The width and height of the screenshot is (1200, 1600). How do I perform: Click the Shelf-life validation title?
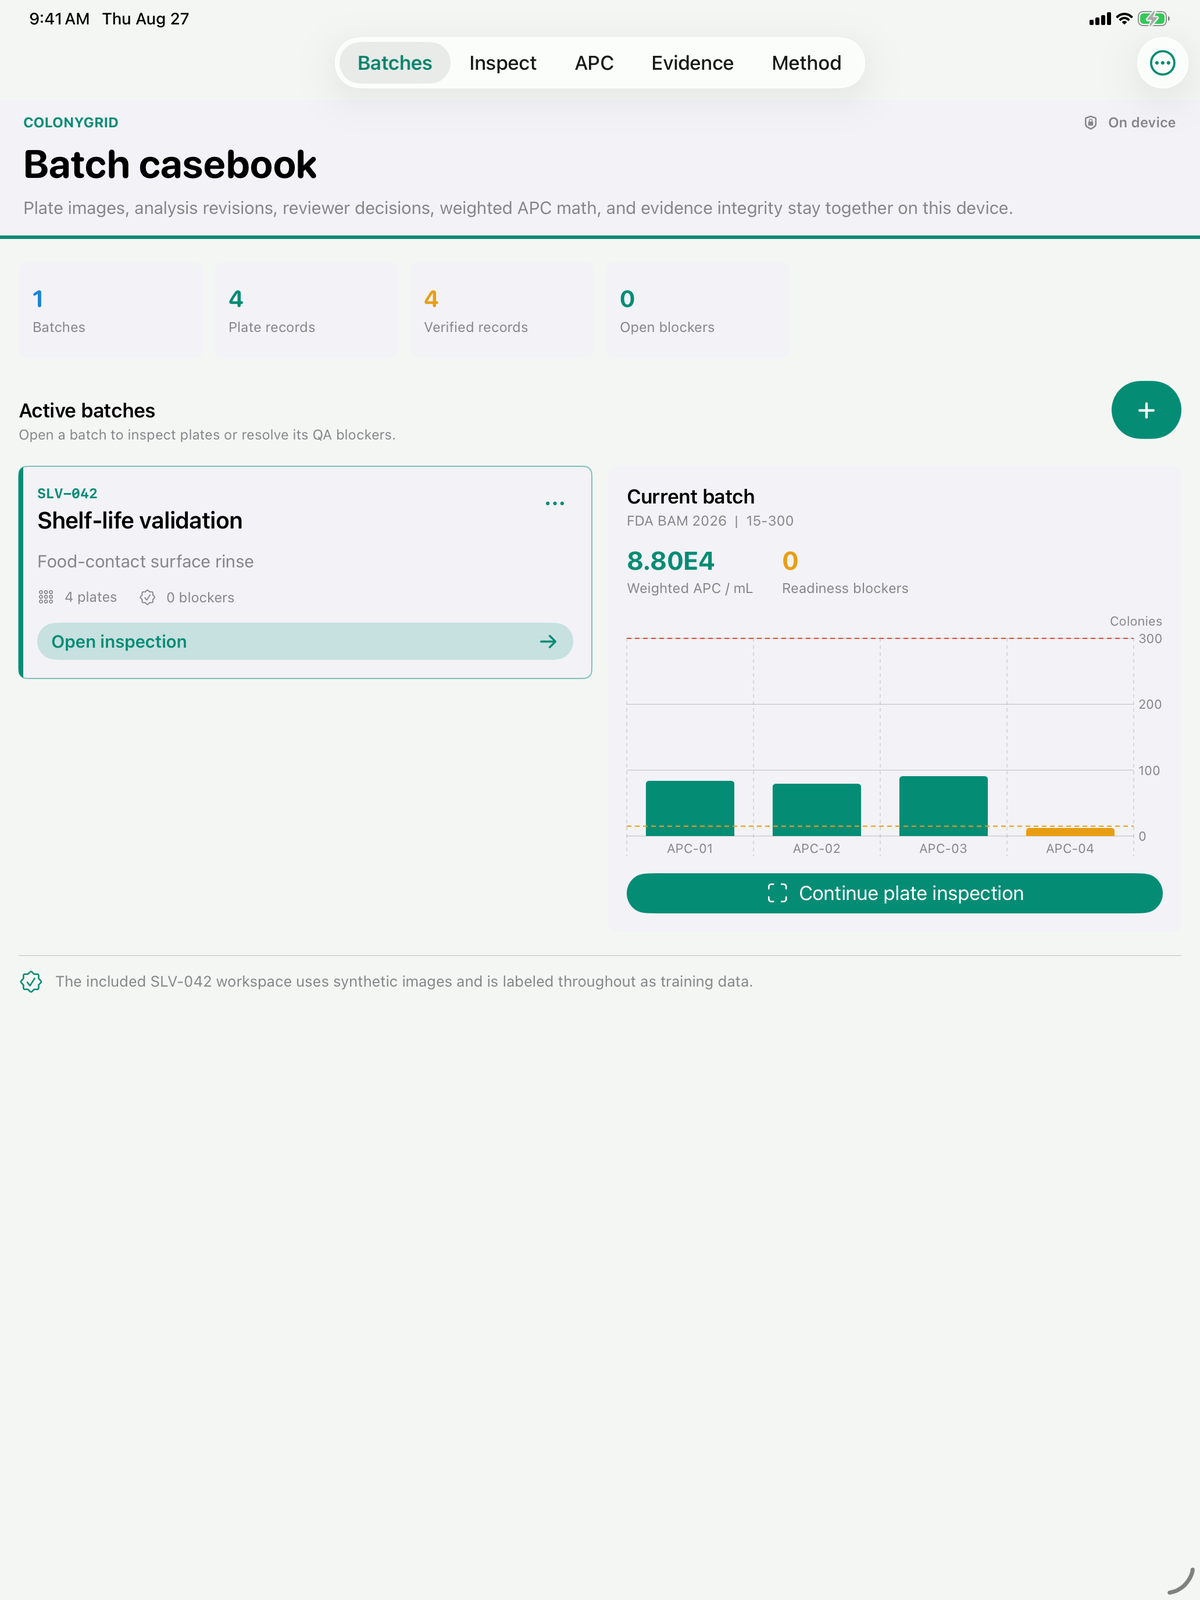140,521
